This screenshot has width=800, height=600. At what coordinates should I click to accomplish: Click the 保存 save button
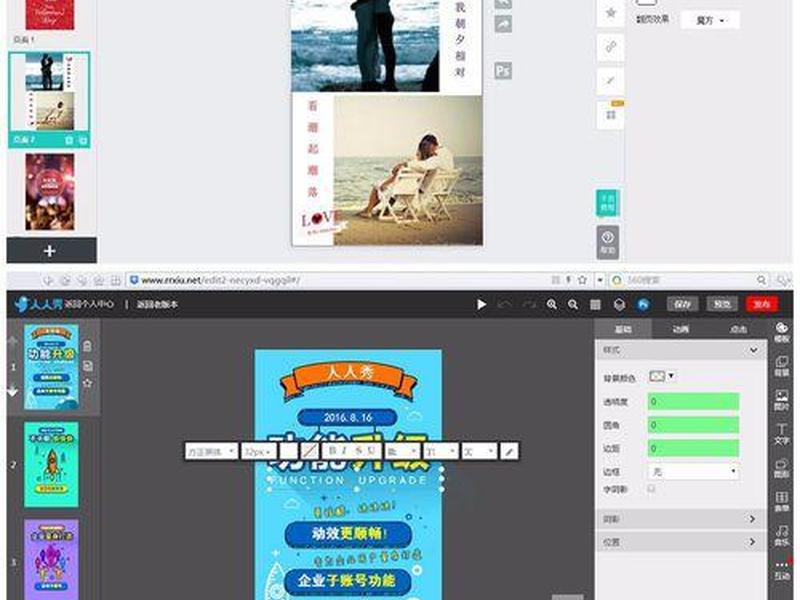[x=682, y=304]
